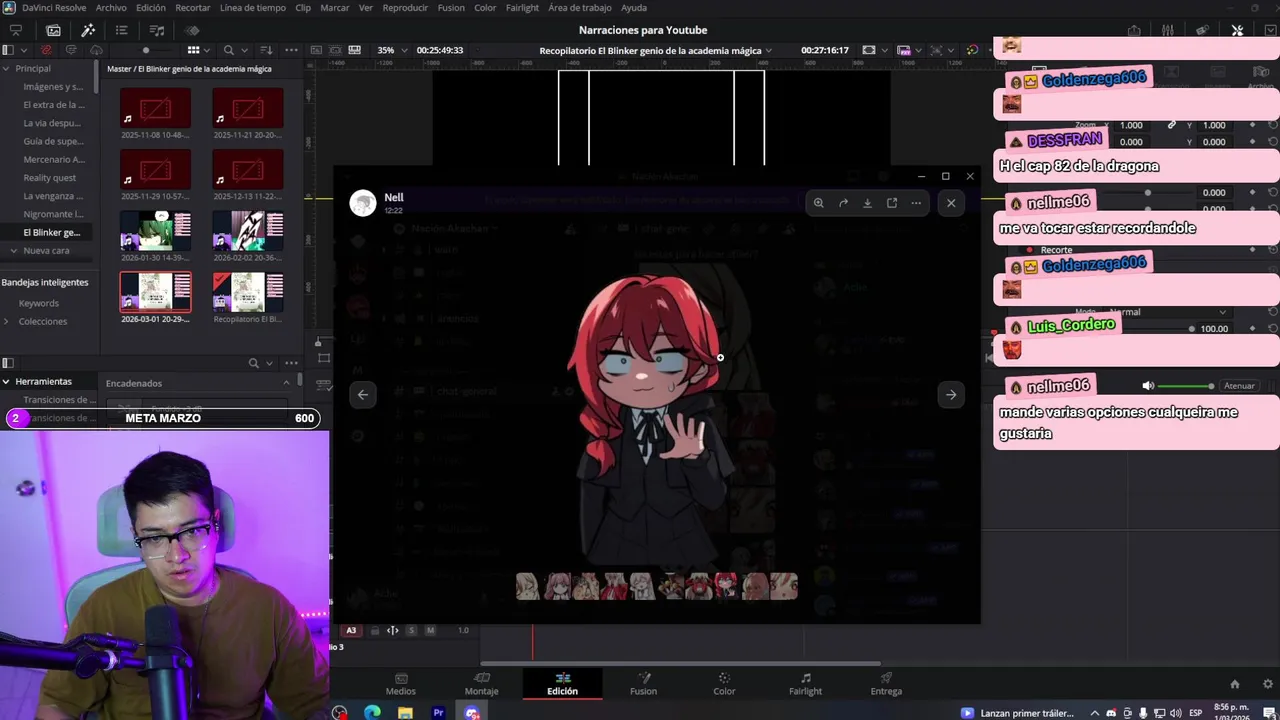Viewport: 1280px width, 720px height.
Task: Select the Recopilatorio El Bl... timeline thumbnail
Action: (248, 292)
